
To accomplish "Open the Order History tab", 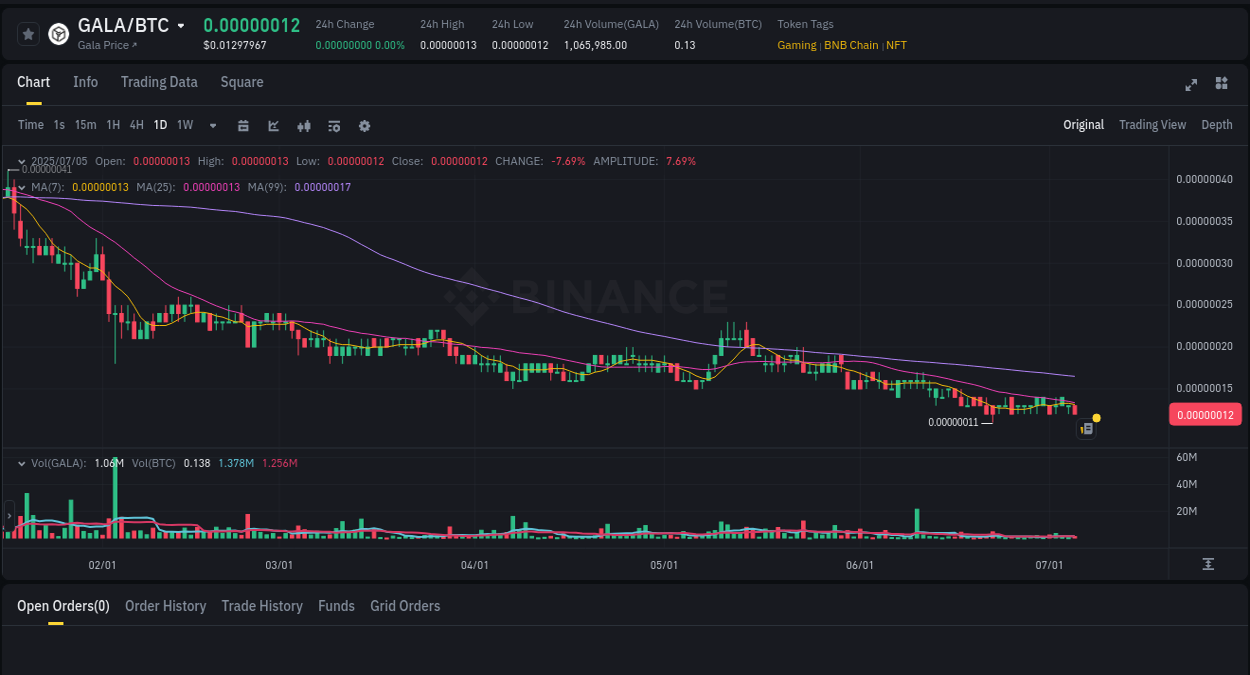I will [166, 606].
